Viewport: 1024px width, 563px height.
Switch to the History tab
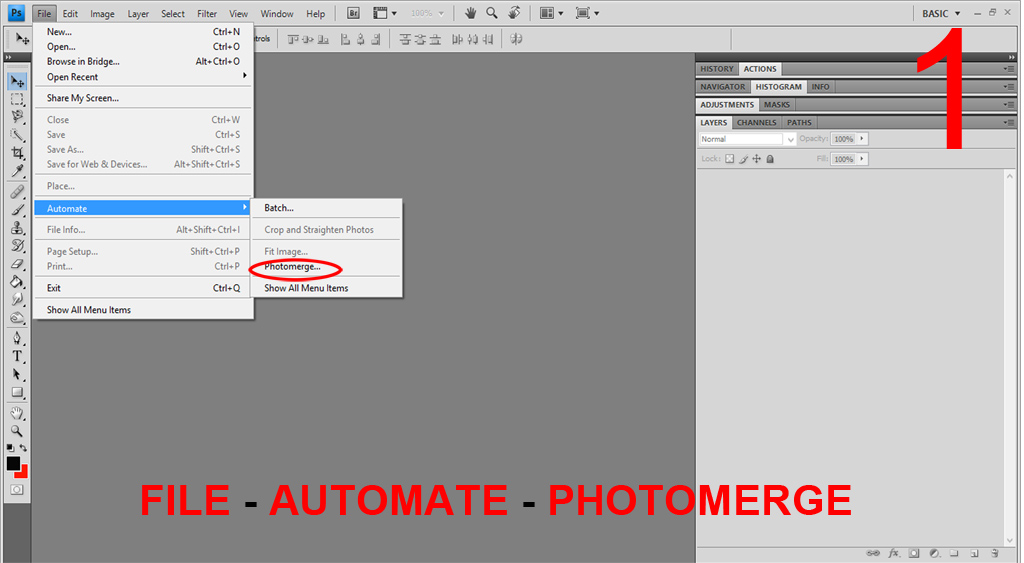click(x=716, y=69)
